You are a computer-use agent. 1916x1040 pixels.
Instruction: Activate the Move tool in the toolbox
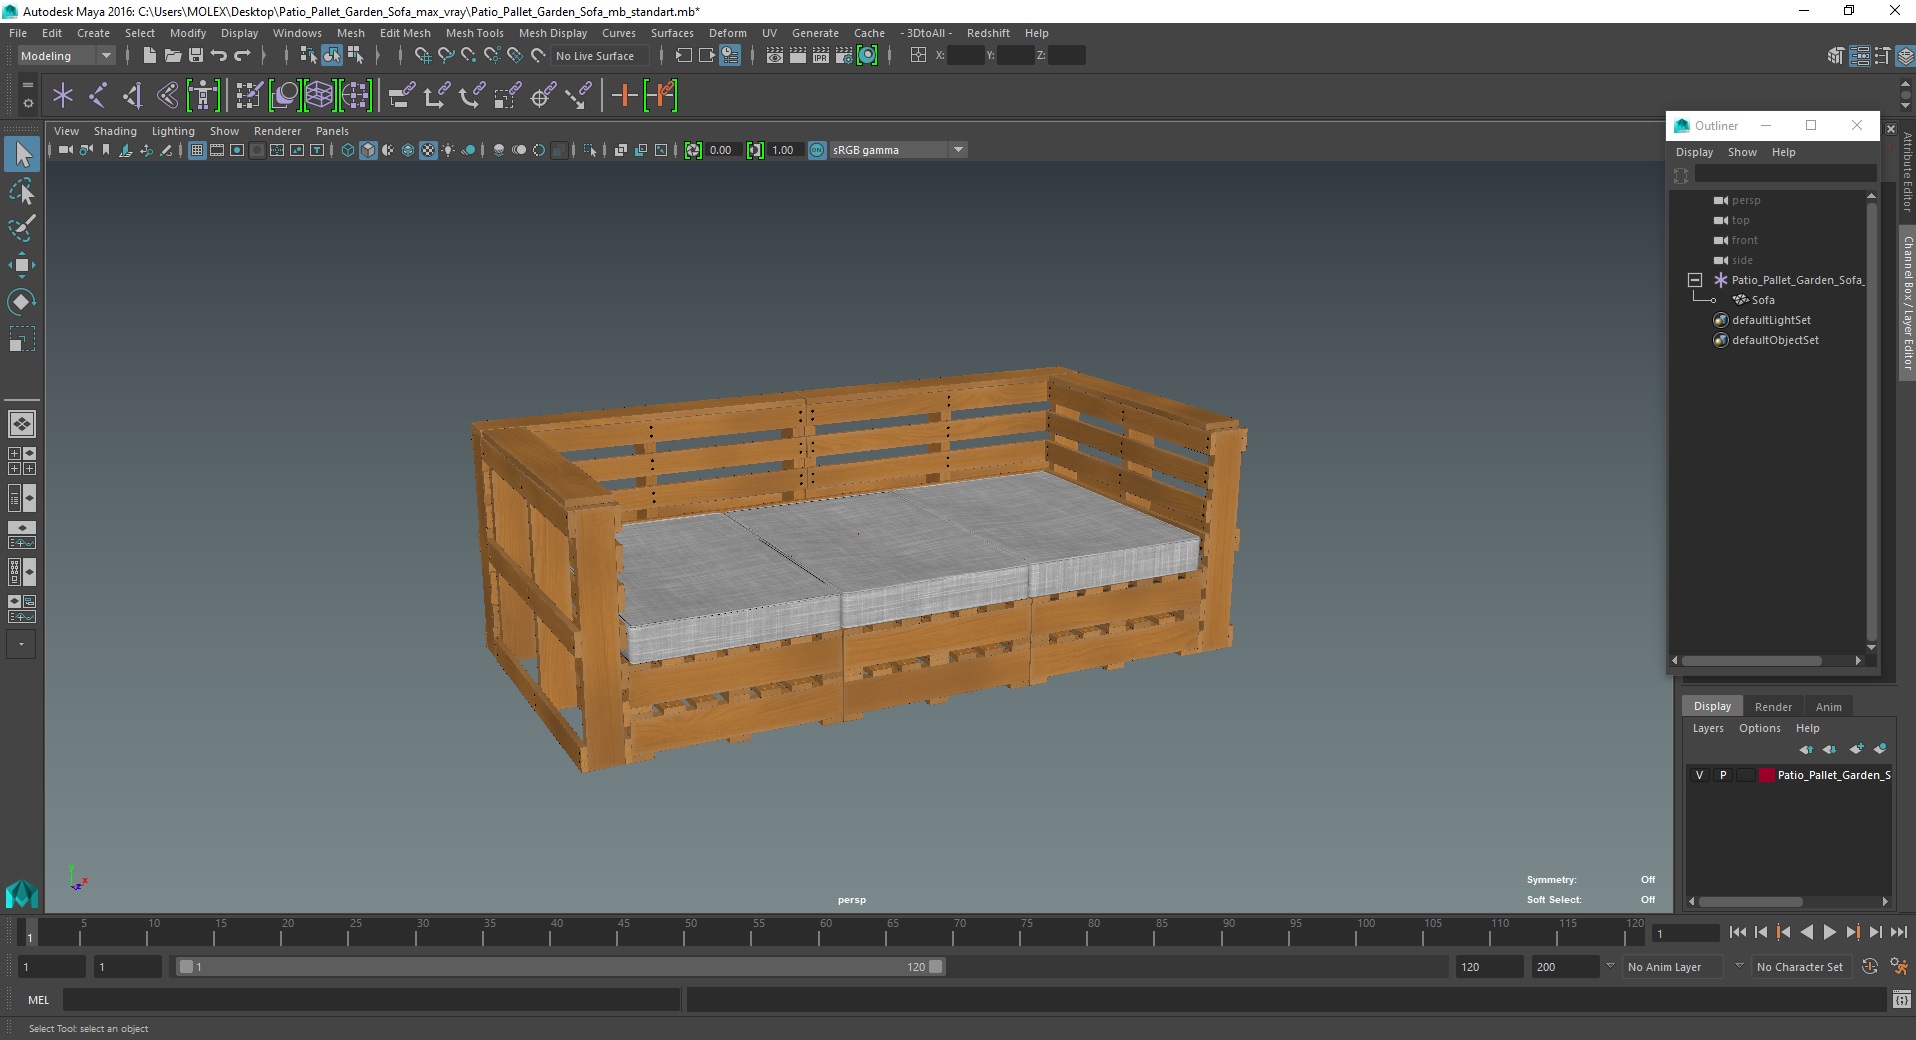pyautogui.click(x=22, y=265)
